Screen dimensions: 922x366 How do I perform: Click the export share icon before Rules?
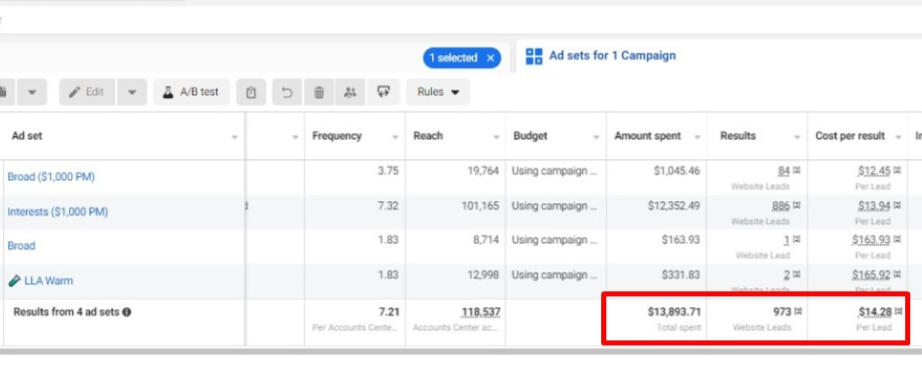[383, 92]
